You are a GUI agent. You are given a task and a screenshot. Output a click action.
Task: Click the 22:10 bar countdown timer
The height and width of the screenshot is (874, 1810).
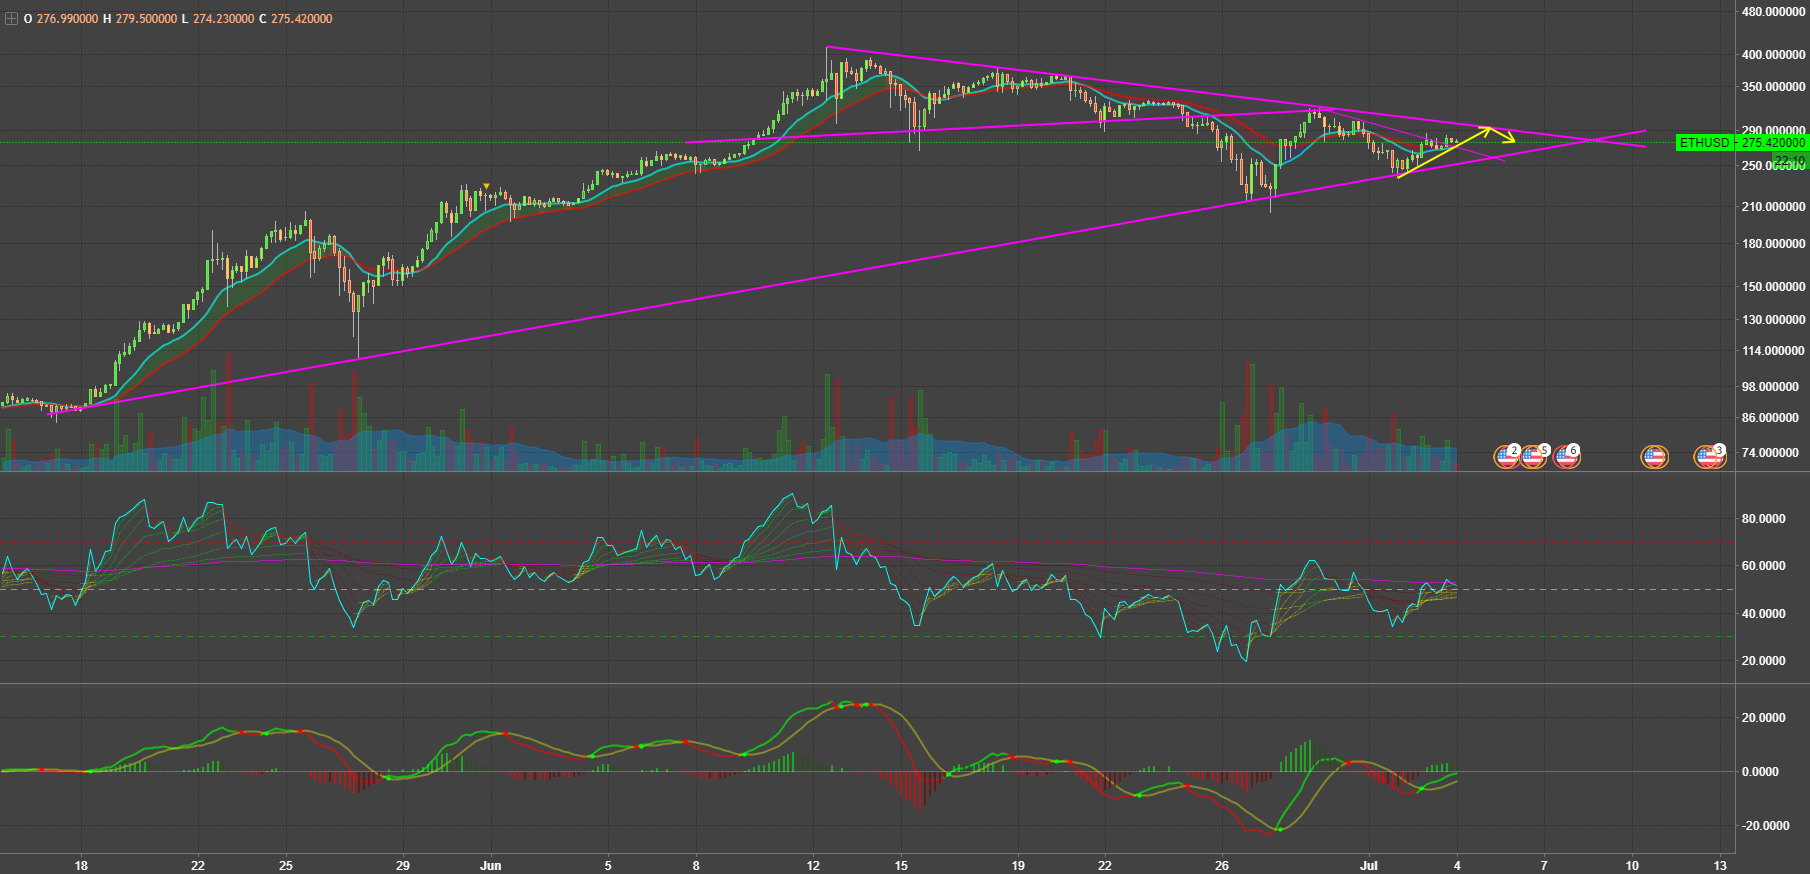(x=1788, y=161)
